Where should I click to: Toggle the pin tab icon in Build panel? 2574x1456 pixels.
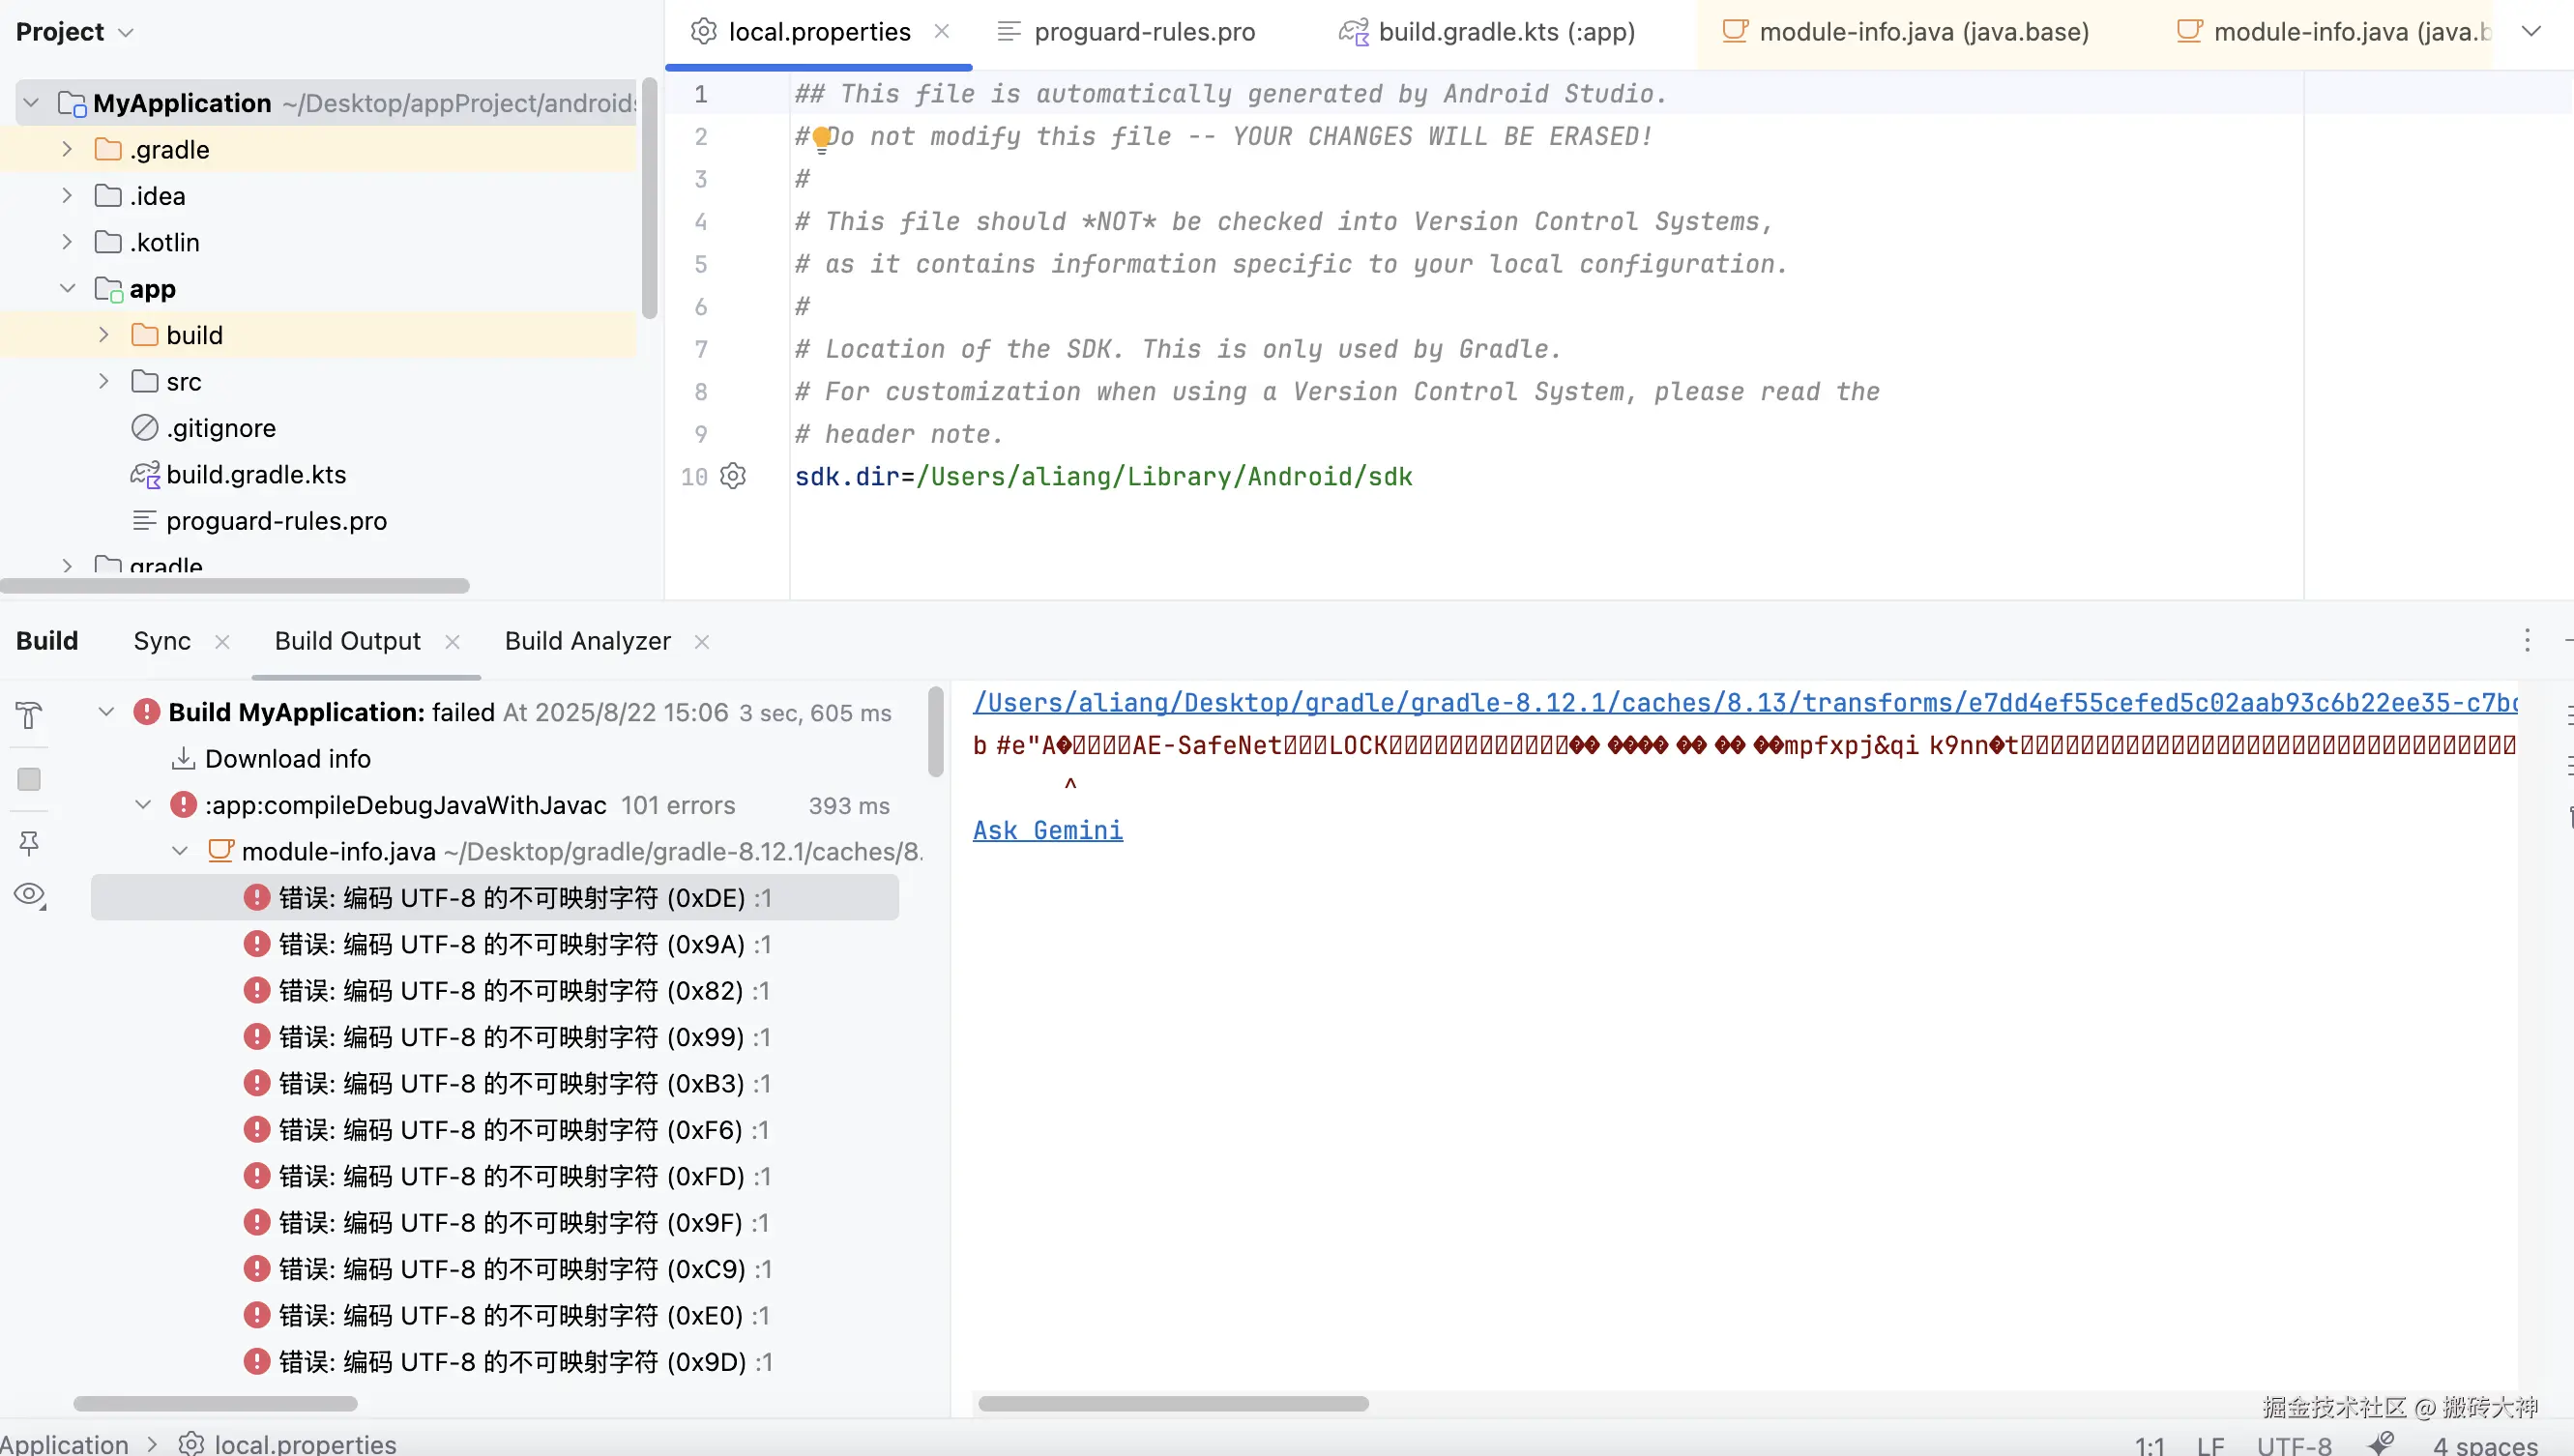click(x=29, y=843)
